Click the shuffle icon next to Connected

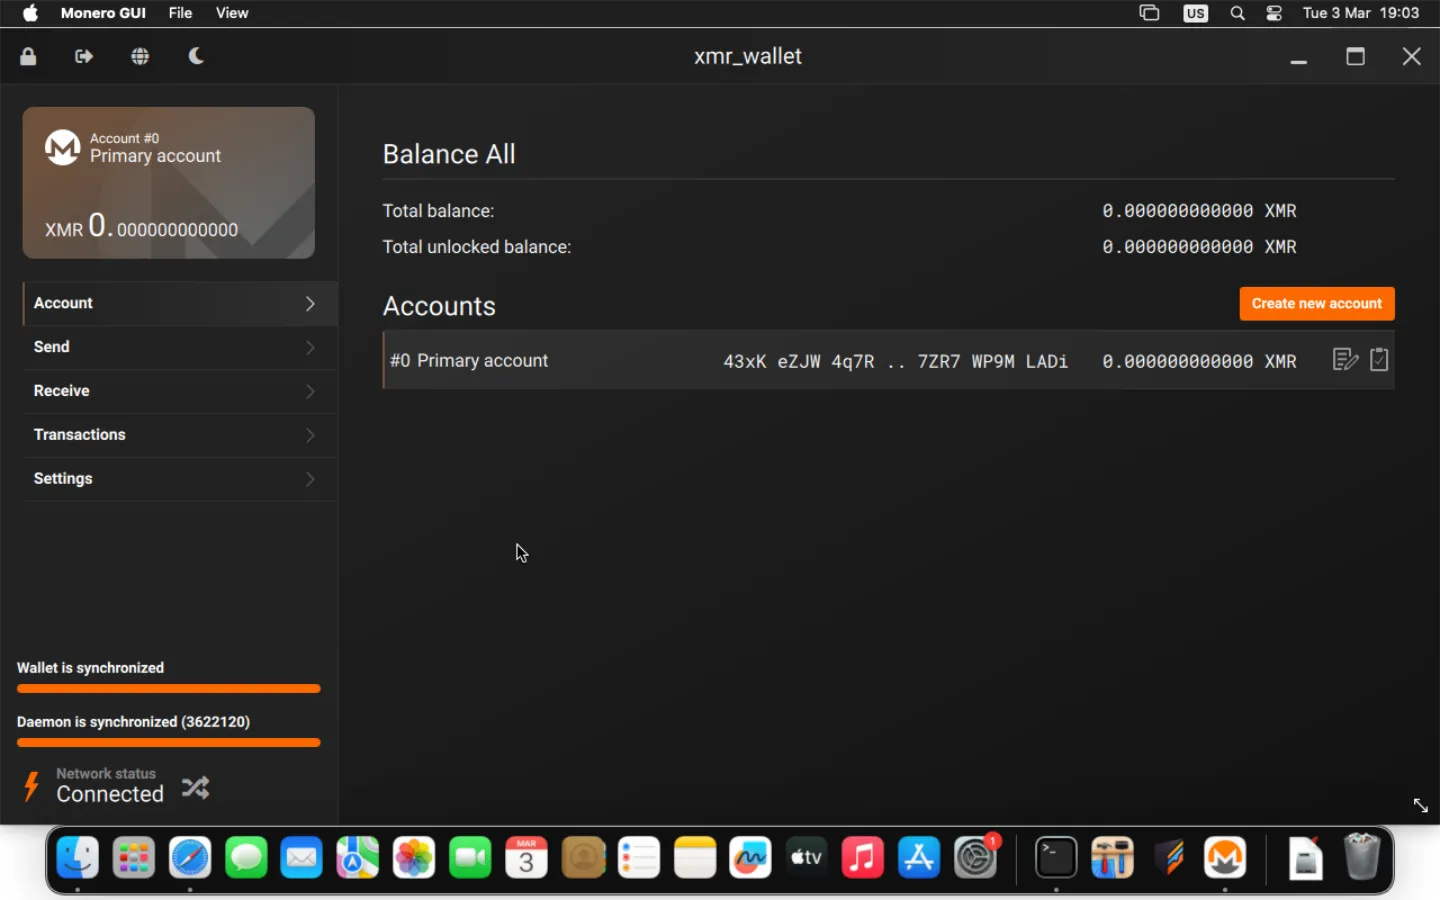click(x=196, y=788)
